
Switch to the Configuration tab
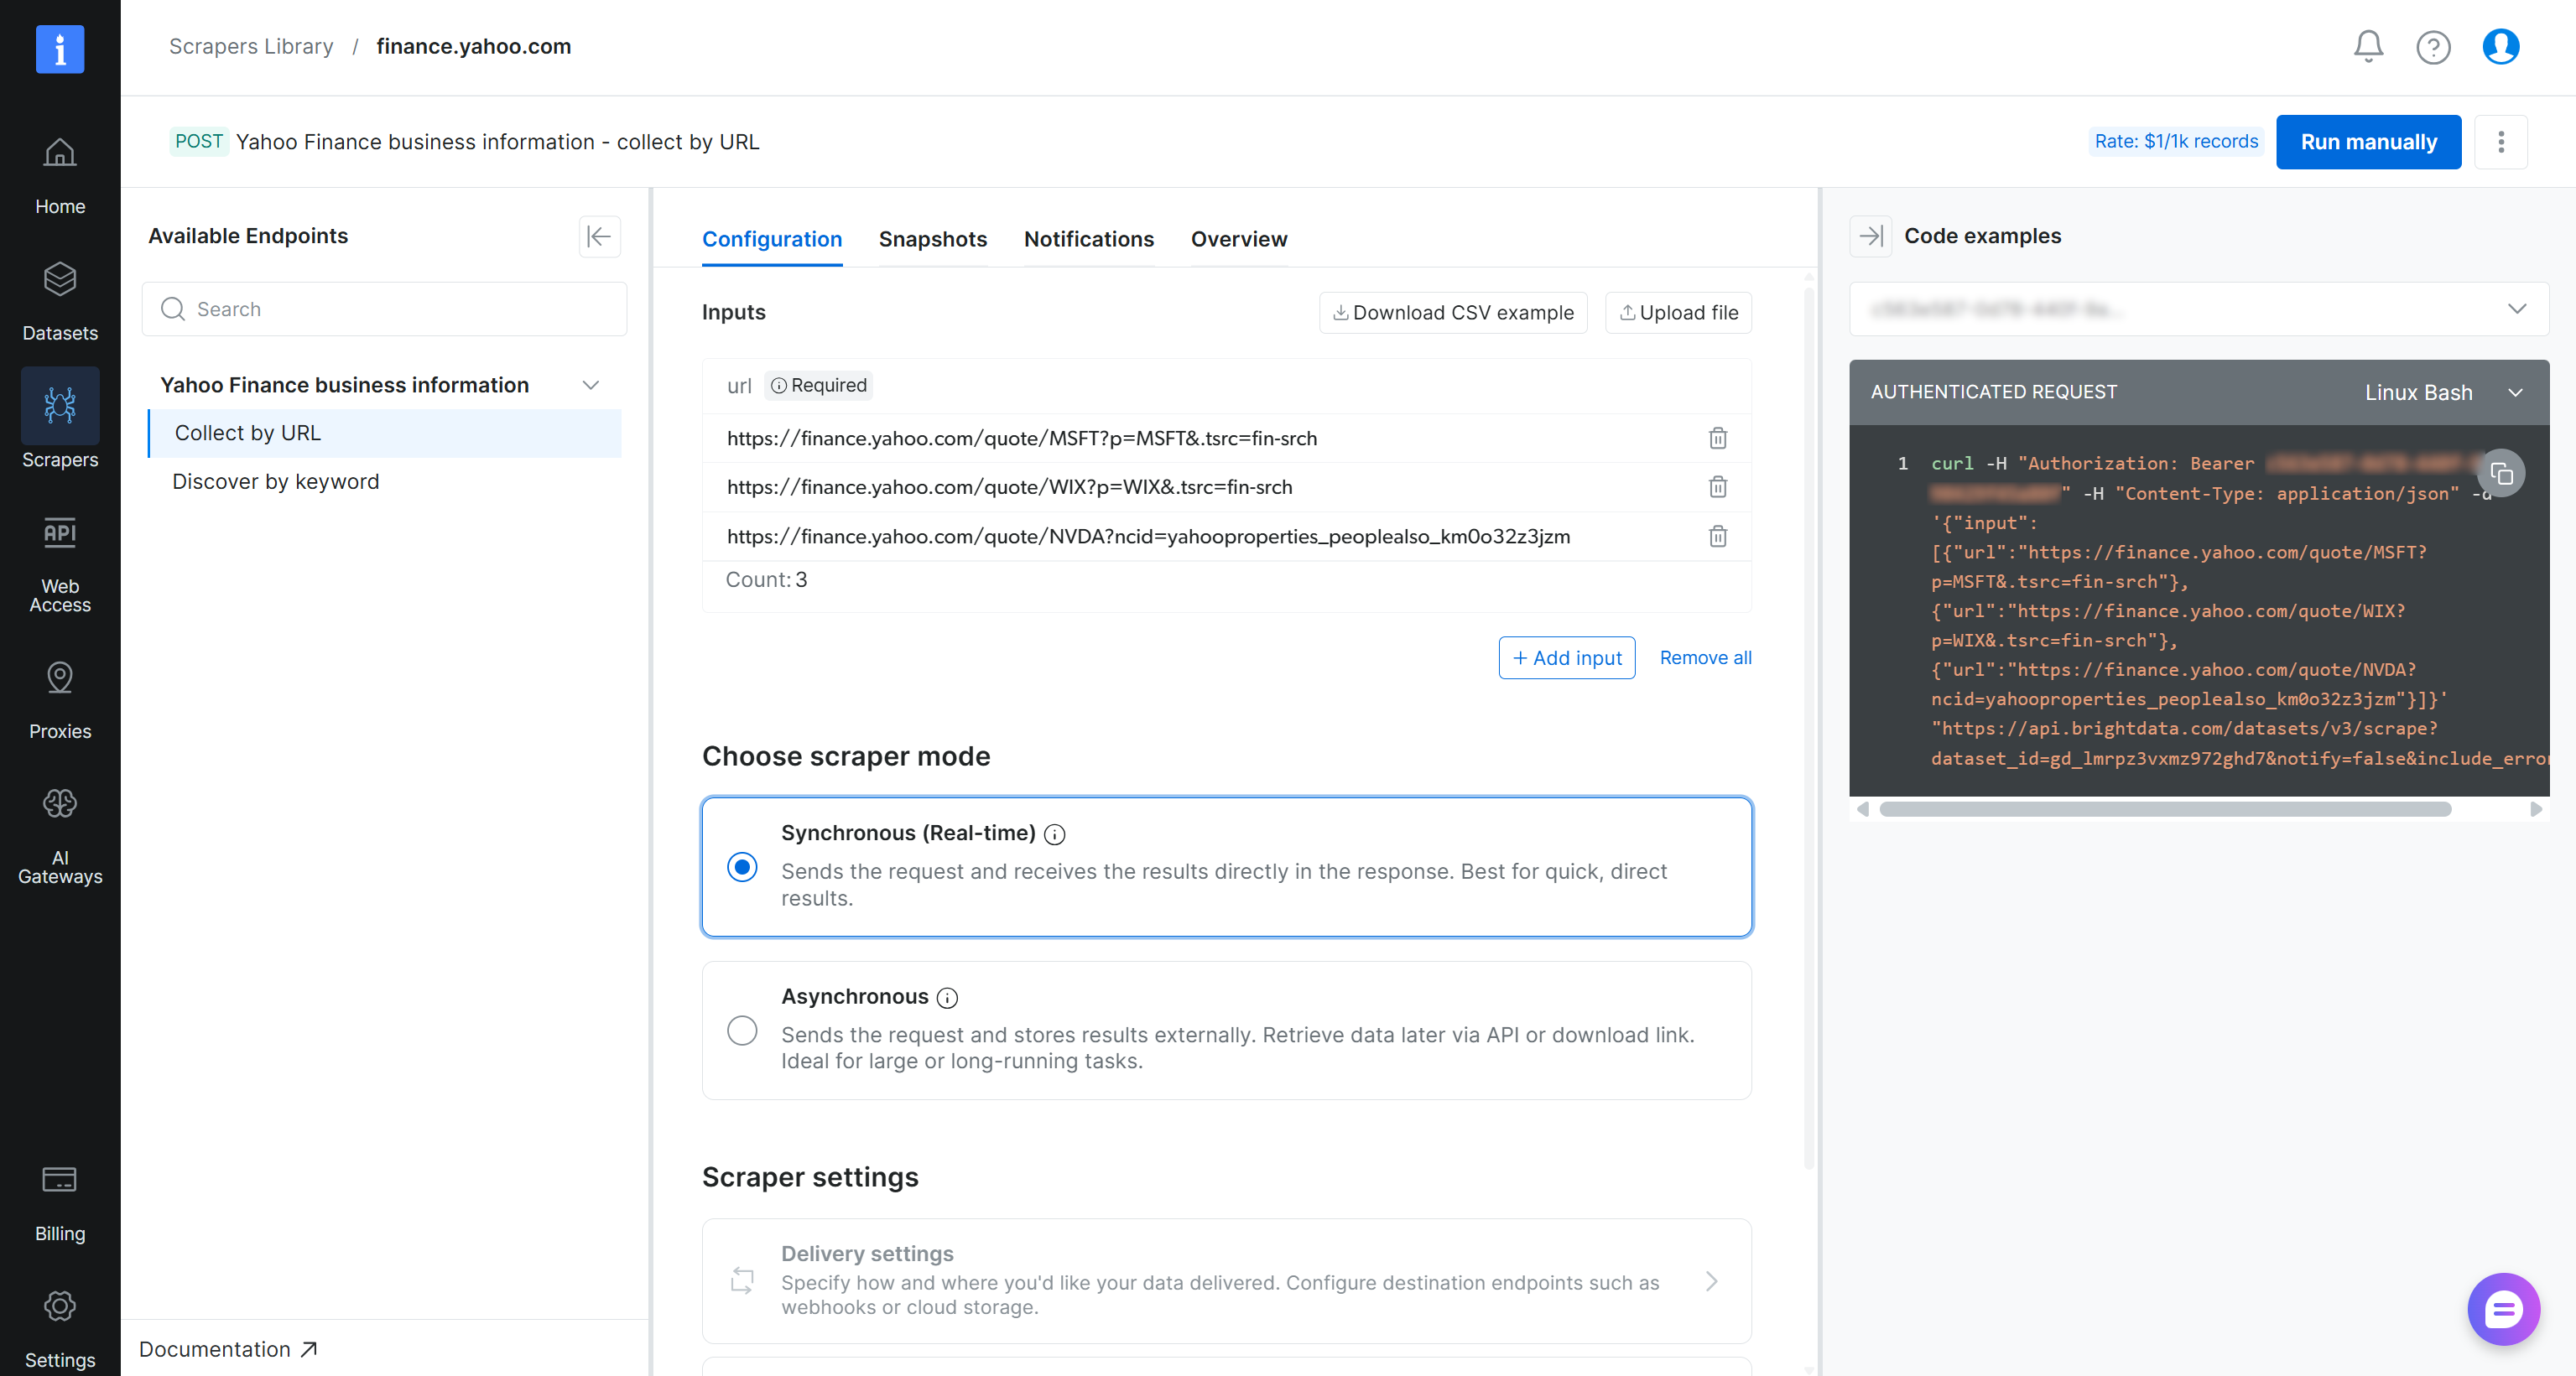coord(772,239)
